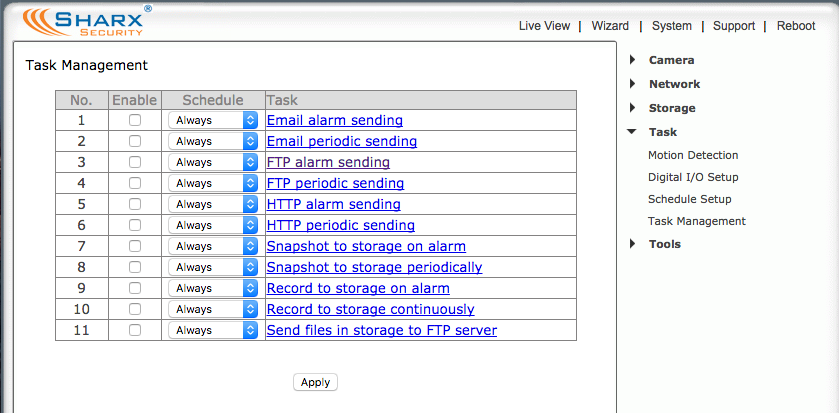
Task: Expand the Storage section arrow
Action: click(632, 108)
